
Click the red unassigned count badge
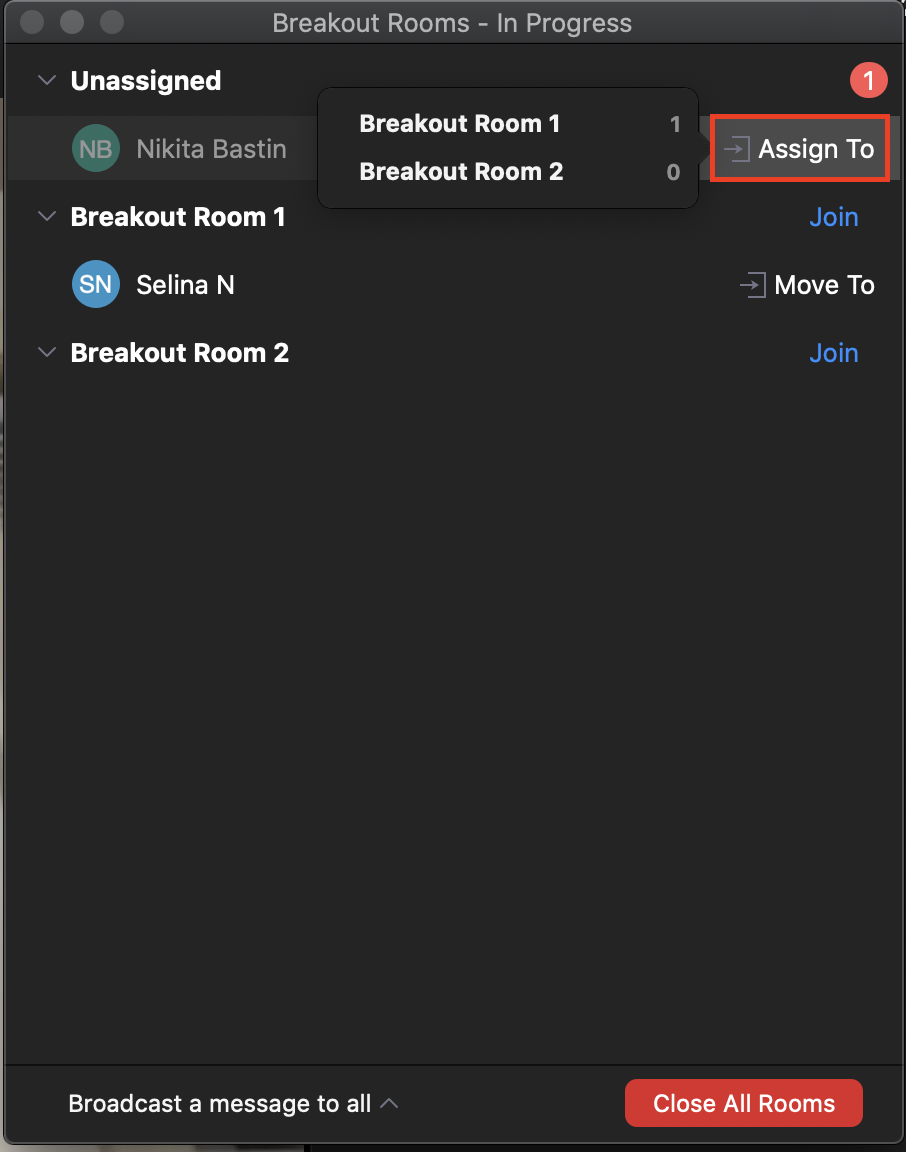pos(869,80)
